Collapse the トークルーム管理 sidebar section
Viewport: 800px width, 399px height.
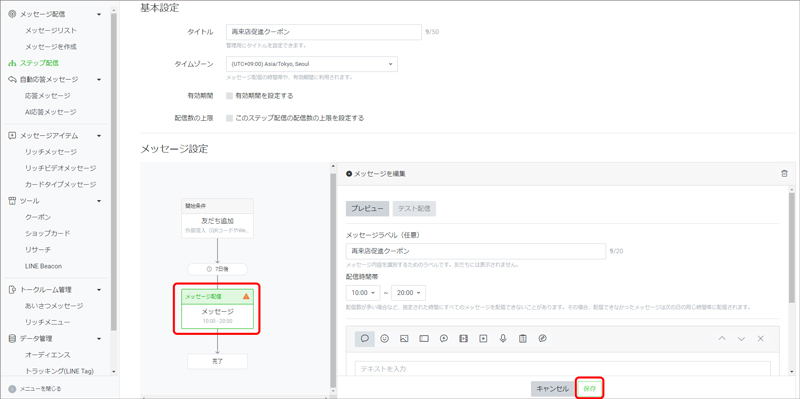pos(99,290)
